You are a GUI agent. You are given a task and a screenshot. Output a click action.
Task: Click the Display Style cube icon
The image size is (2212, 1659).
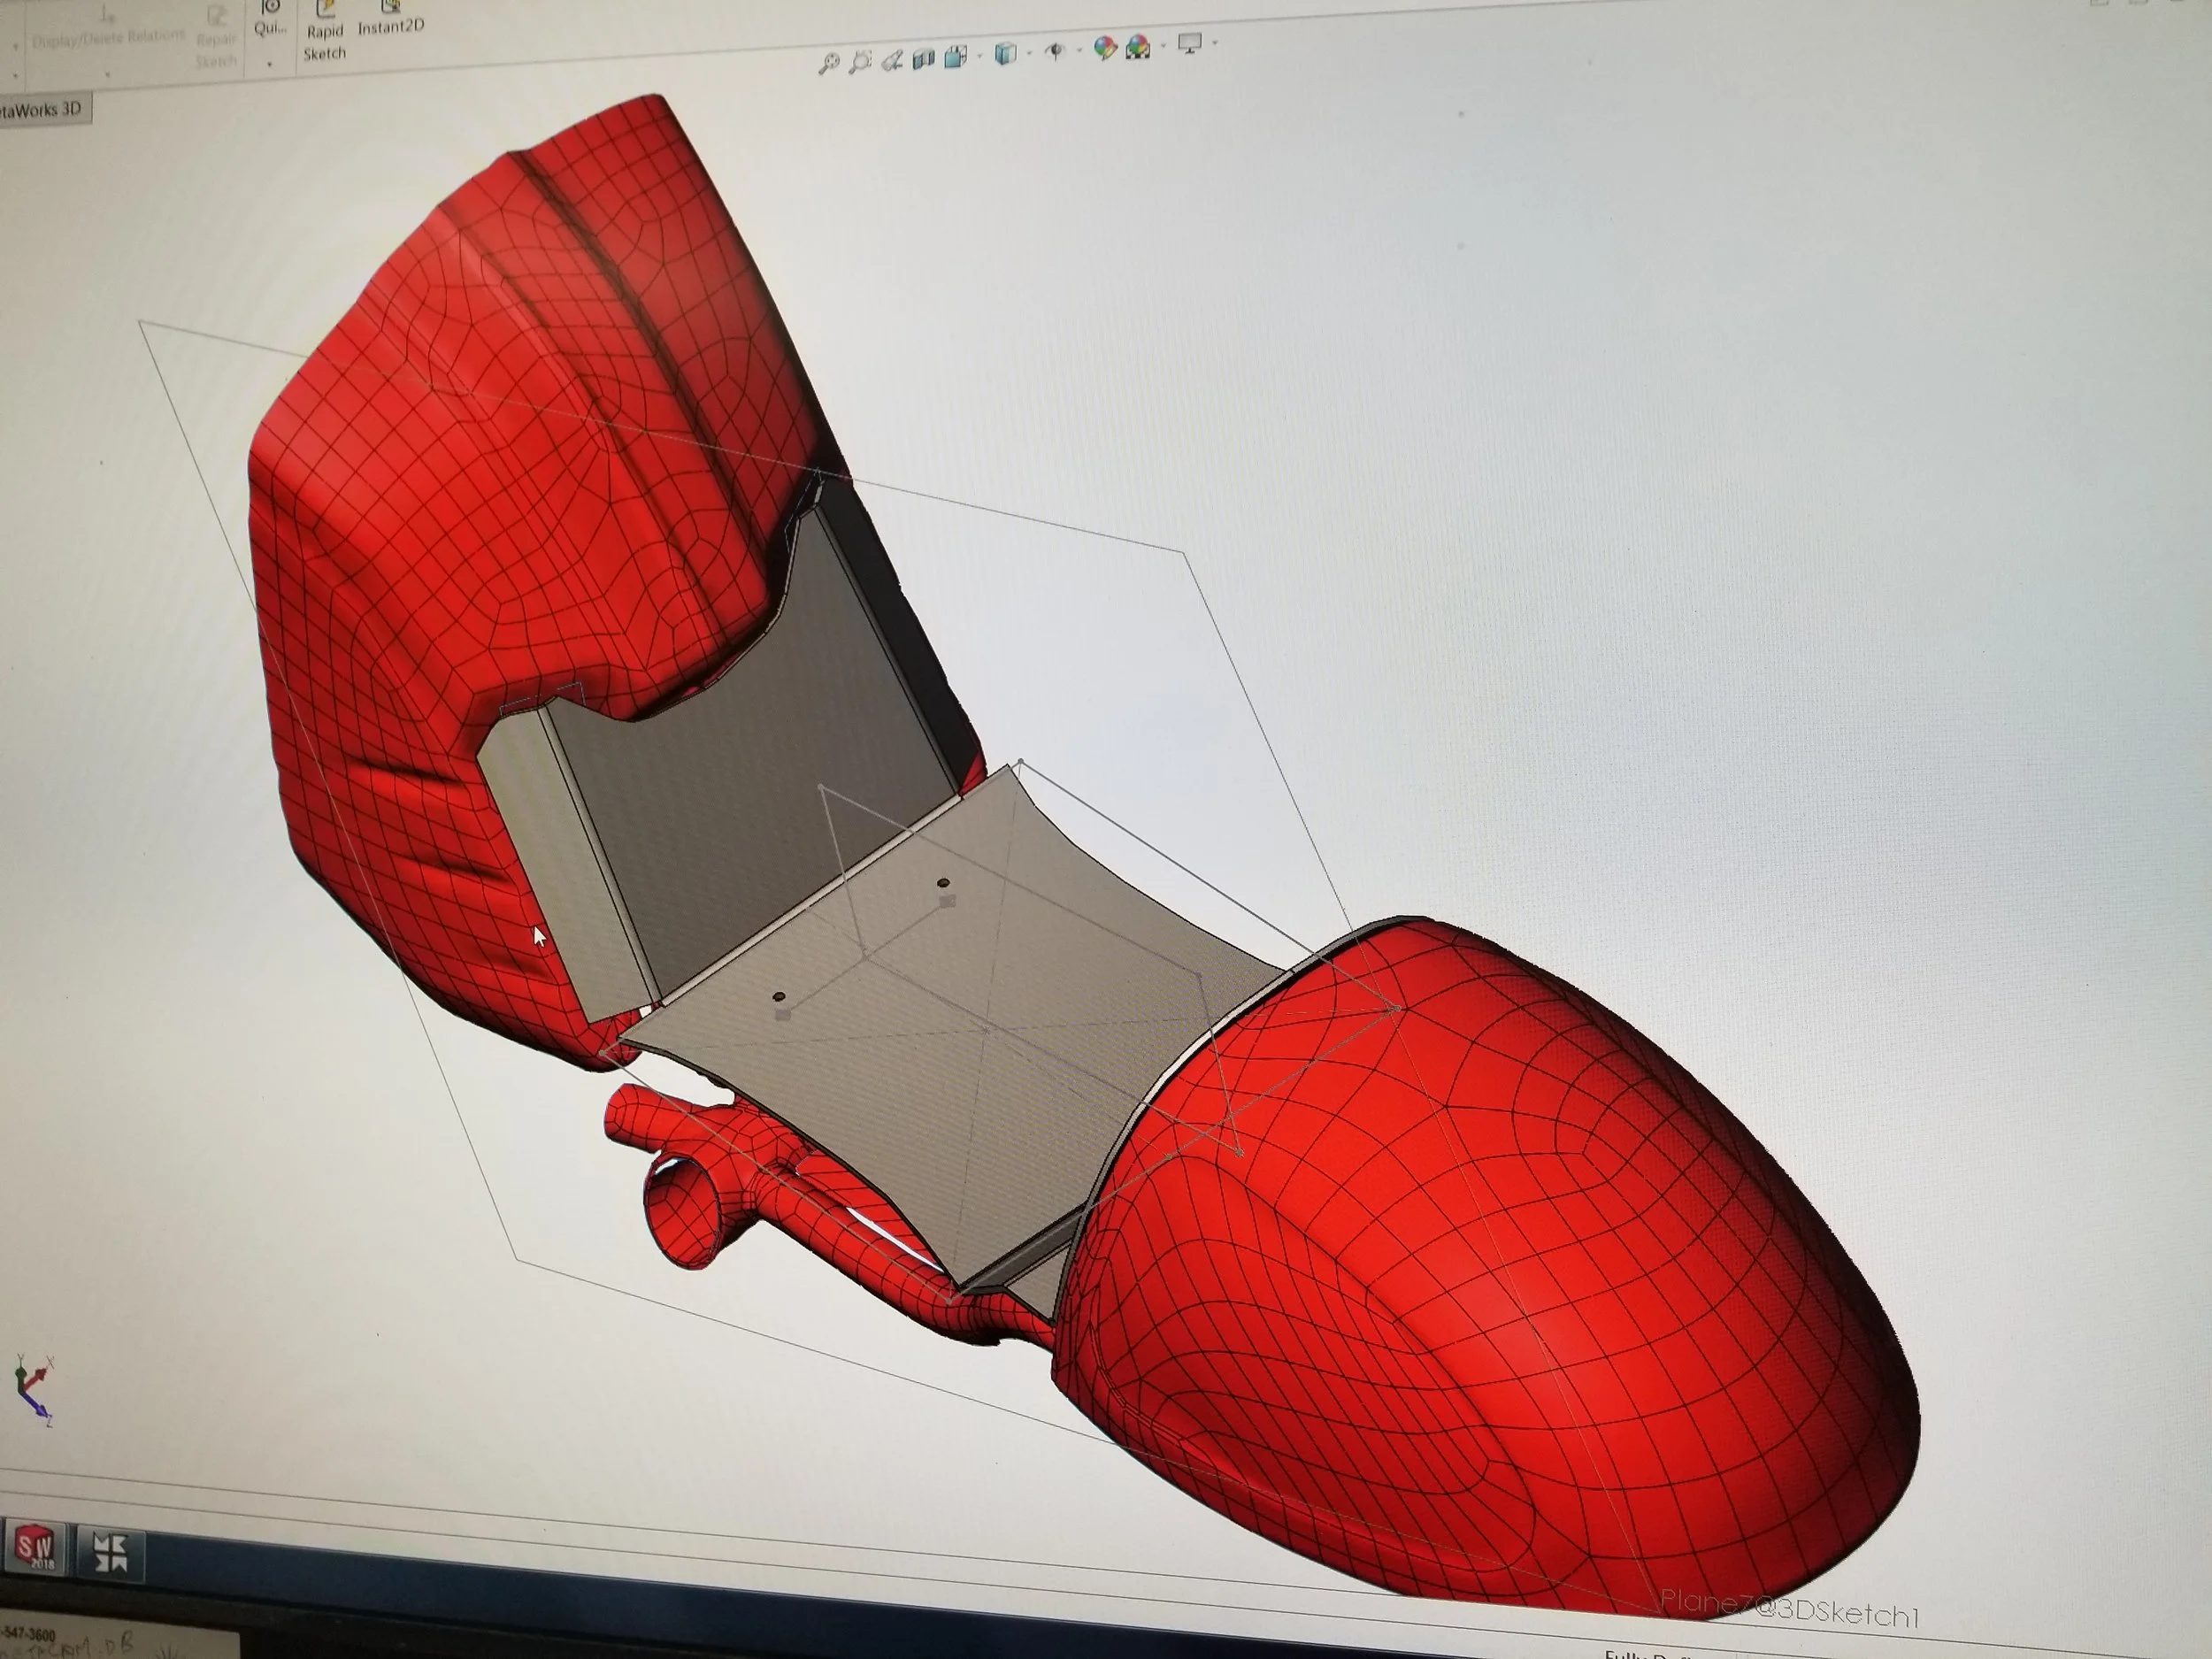1005,53
